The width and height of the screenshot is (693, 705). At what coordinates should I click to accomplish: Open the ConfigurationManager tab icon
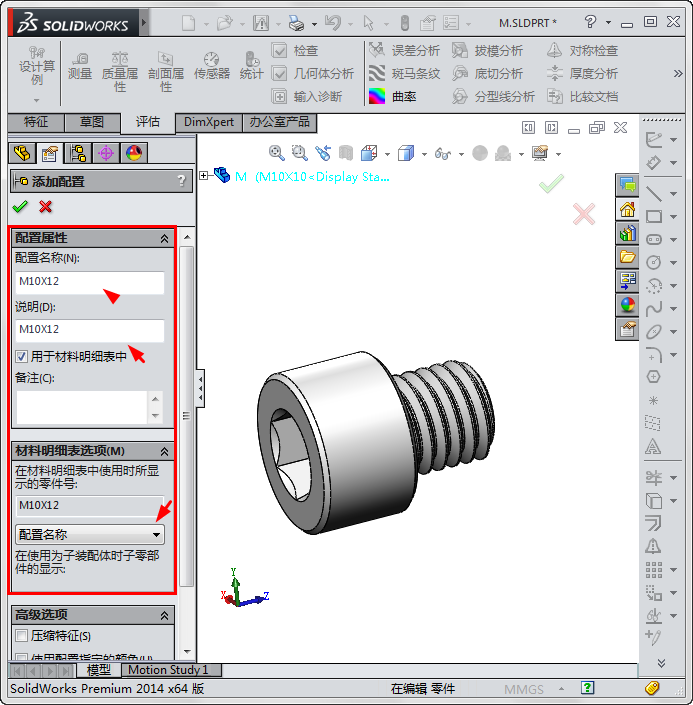pyautogui.click(x=77, y=153)
